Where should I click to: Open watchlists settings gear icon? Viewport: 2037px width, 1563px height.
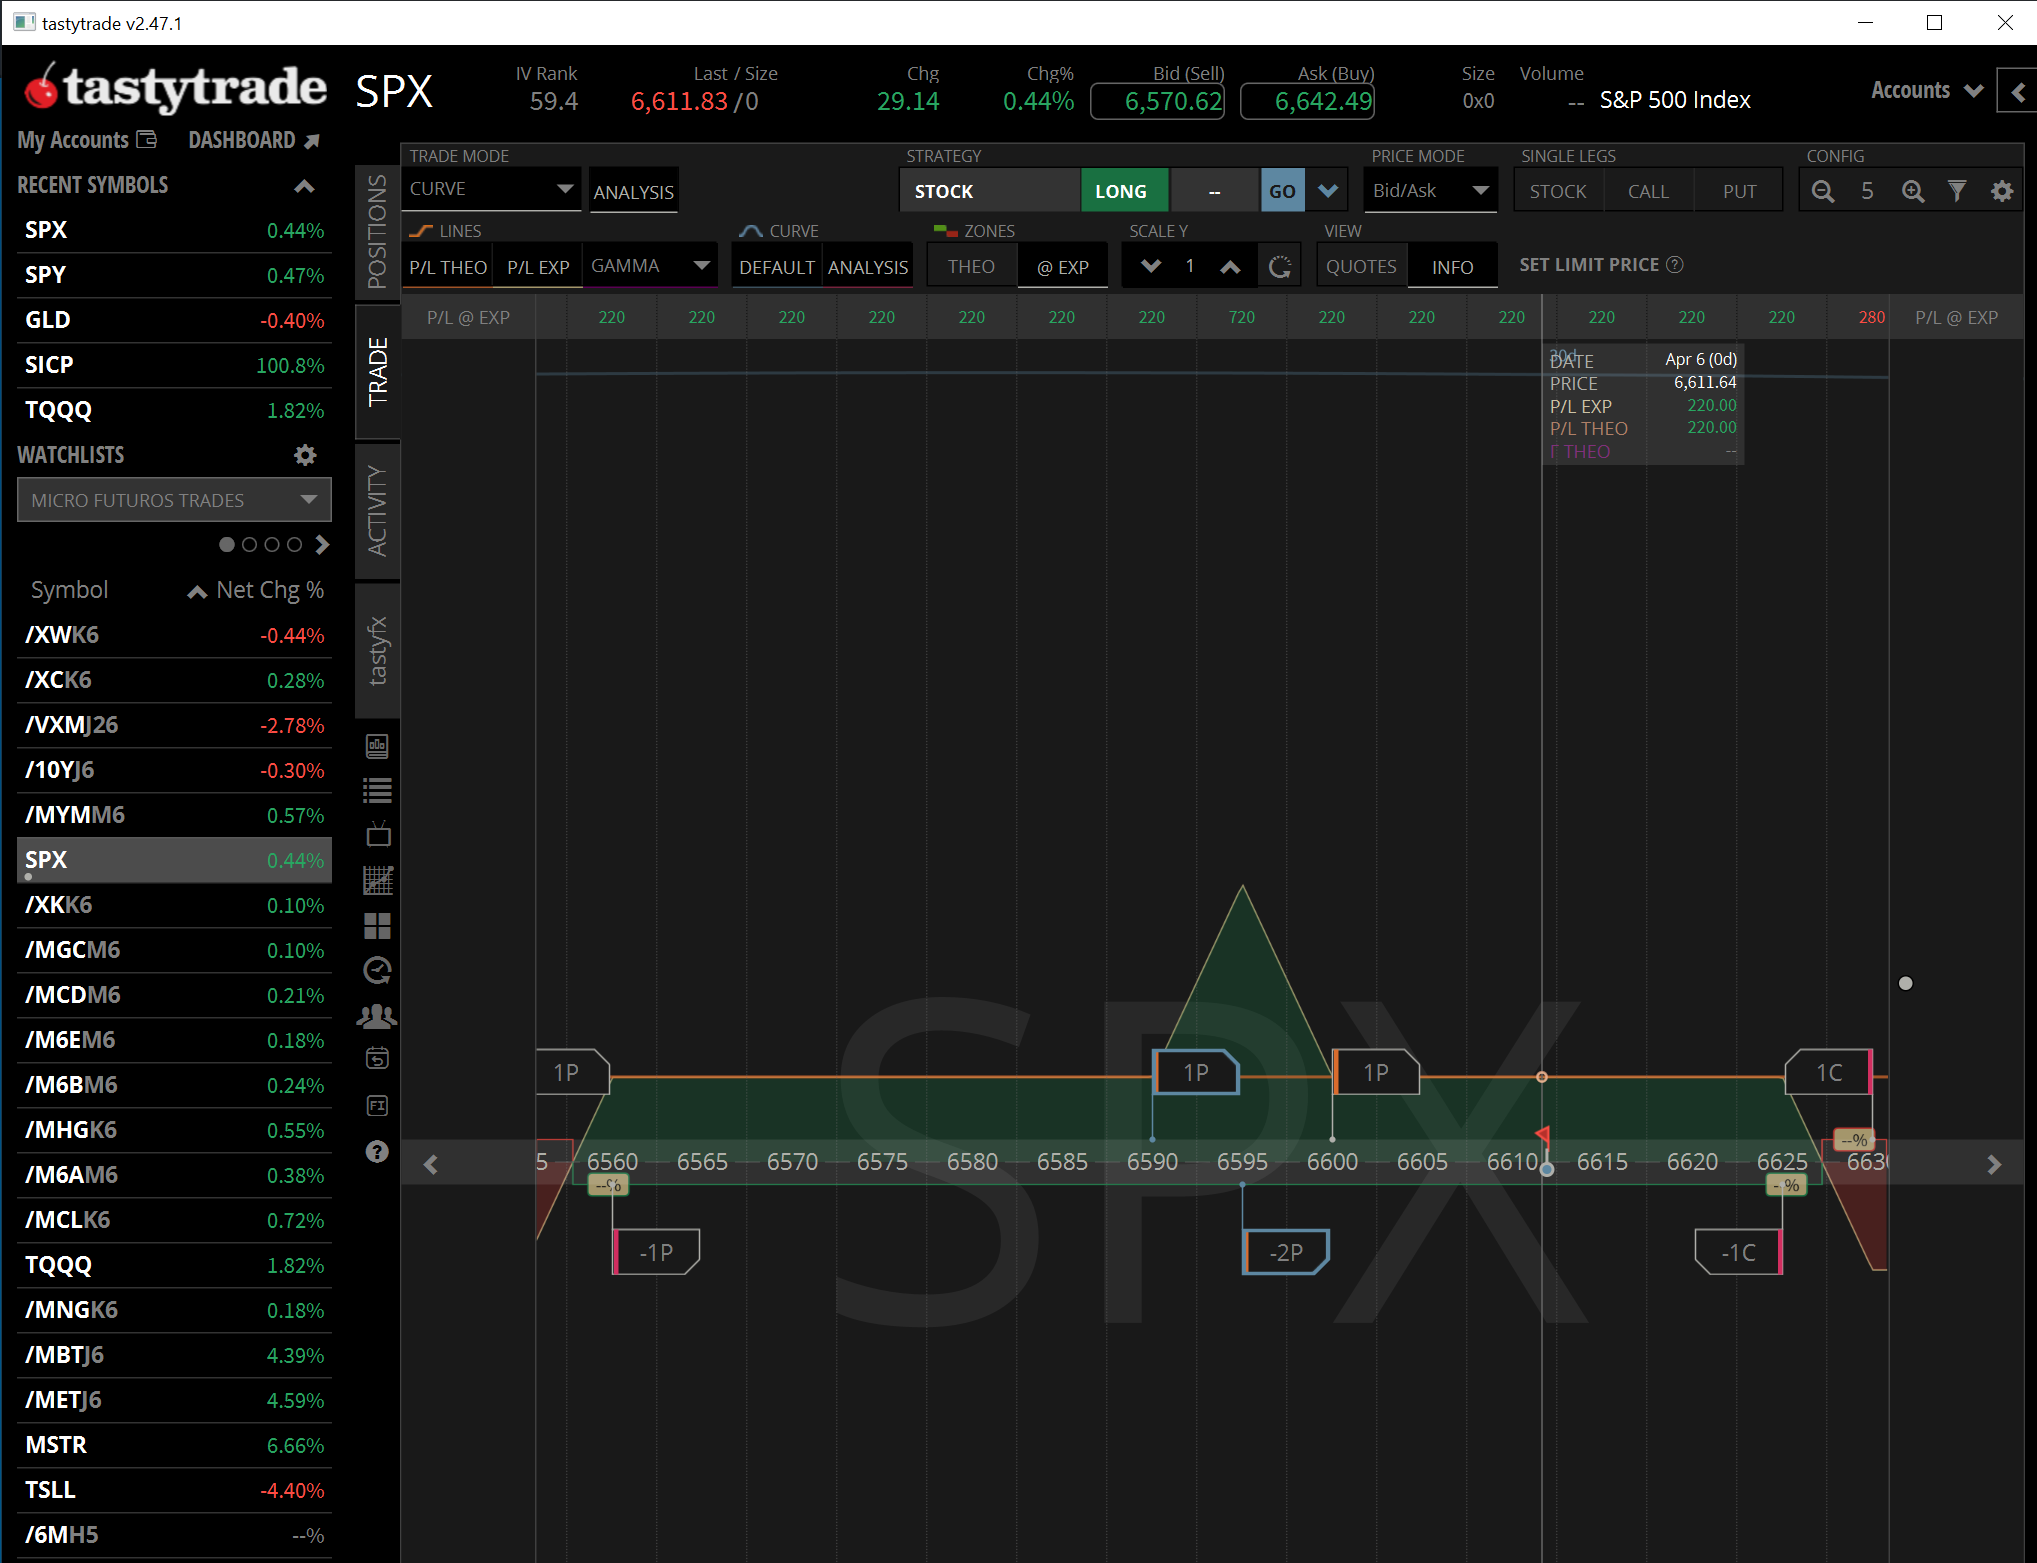click(x=305, y=455)
